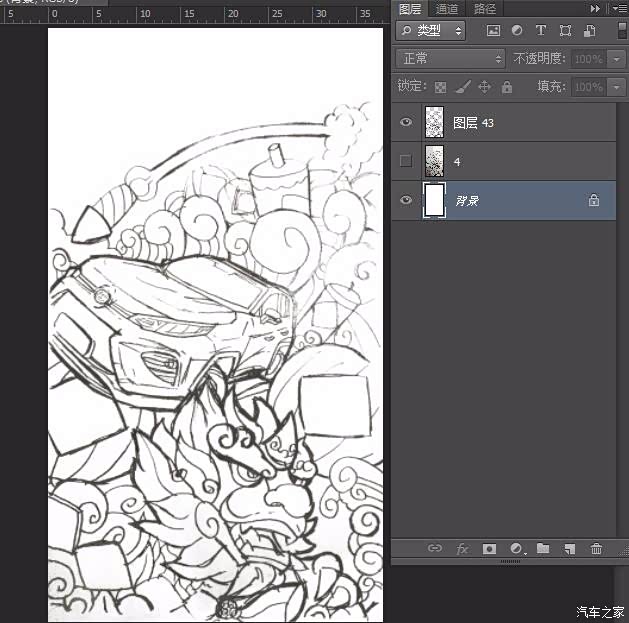
Task: Open the 不透明度 opacity slider arrow
Action: (x=616, y=59)
